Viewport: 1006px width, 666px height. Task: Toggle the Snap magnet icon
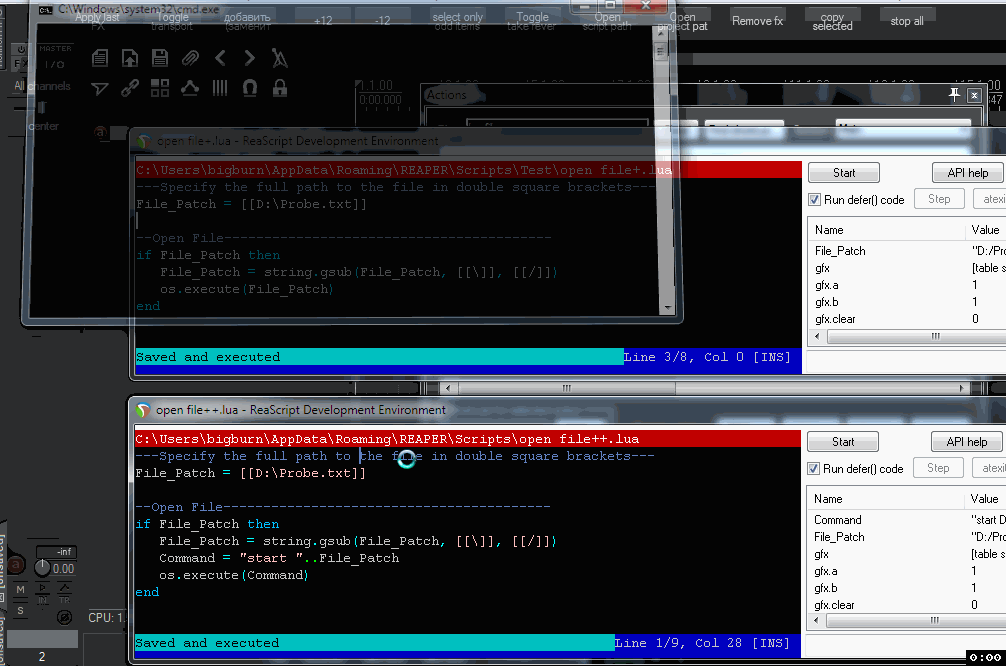[250, 88]
